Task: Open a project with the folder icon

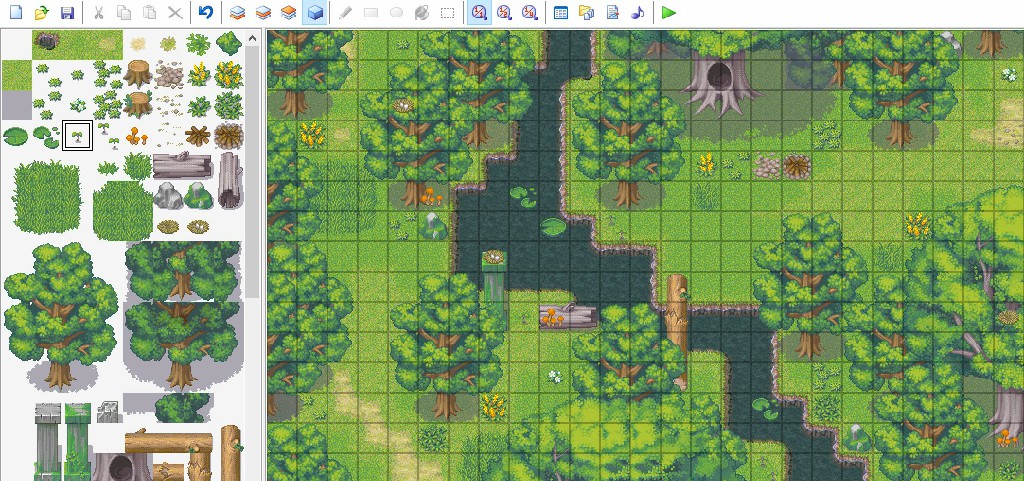Action: (x=41, y=12)
